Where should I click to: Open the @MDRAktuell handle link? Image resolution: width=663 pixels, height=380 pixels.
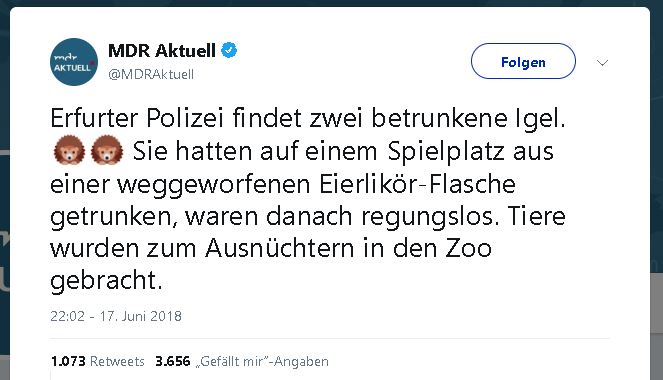point(151,74)
